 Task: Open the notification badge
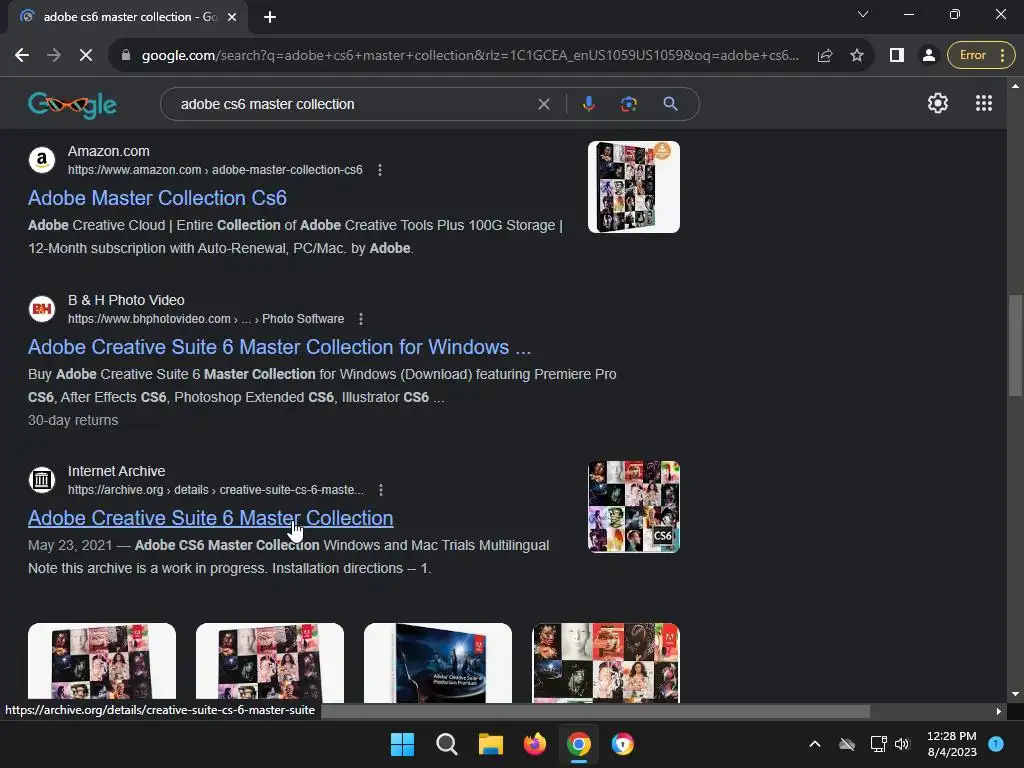click(x=996, y=743)
